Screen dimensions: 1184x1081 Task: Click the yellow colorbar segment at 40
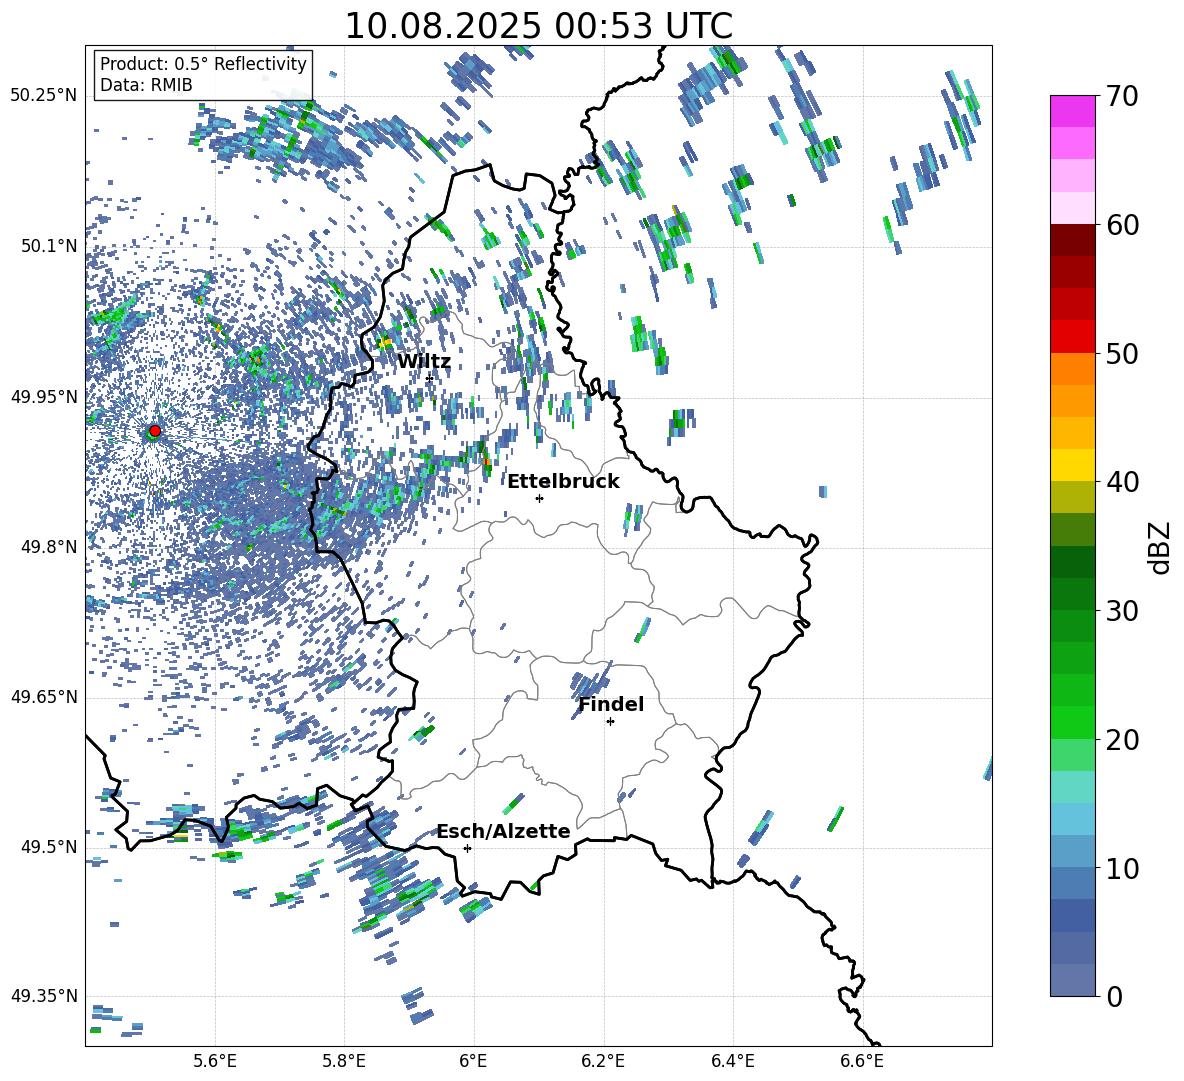coord(1072,465)
